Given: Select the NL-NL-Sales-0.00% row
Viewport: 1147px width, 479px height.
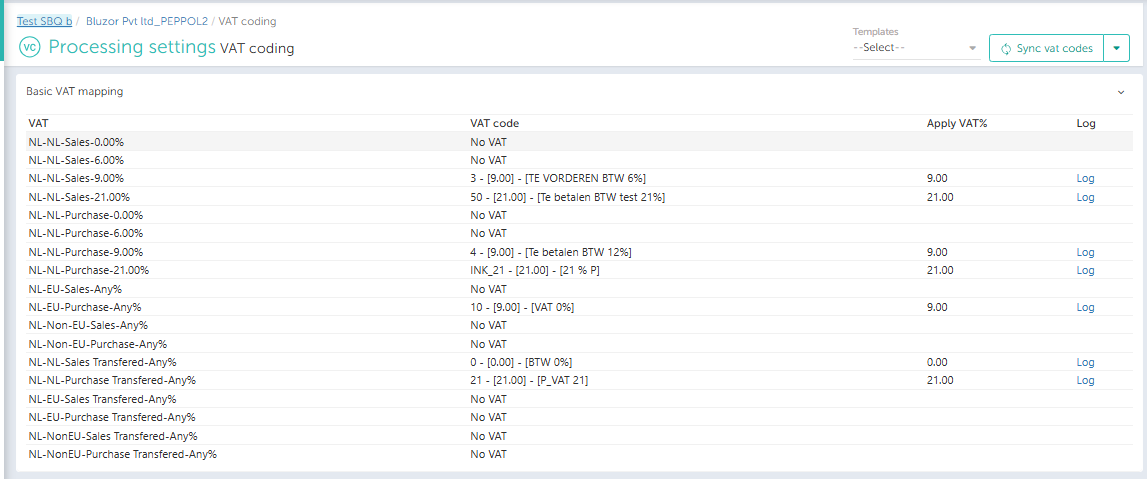Looking at the screenshot, I should (x=76, y=142).
